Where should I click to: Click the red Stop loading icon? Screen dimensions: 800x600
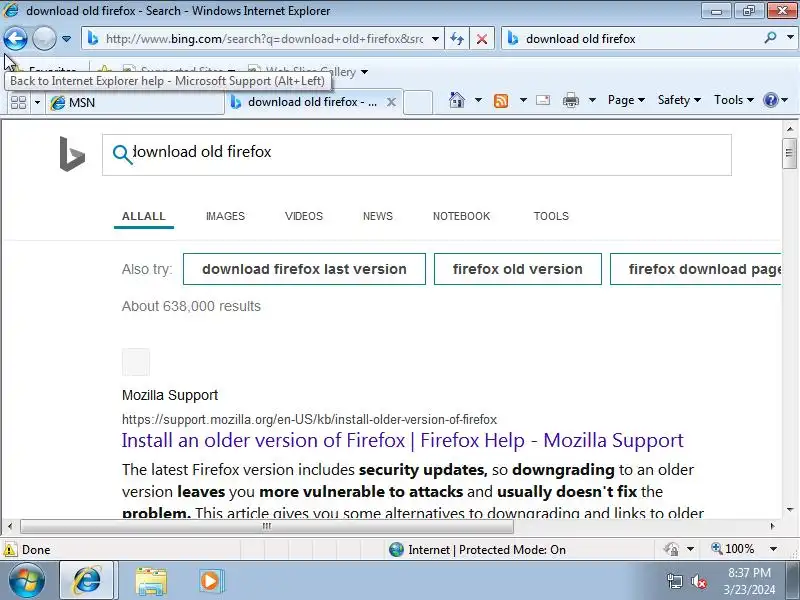[482, 39]
